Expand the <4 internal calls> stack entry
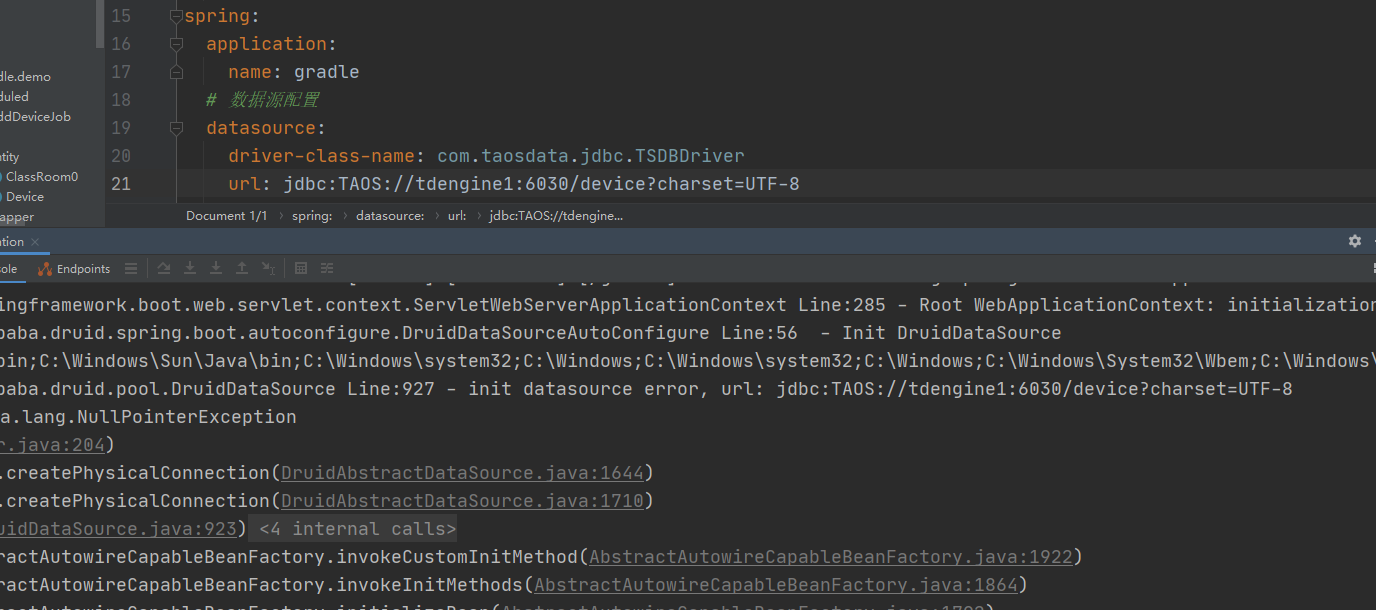Viewport: 1376px width, 610px height. click(x=353, y=528)
